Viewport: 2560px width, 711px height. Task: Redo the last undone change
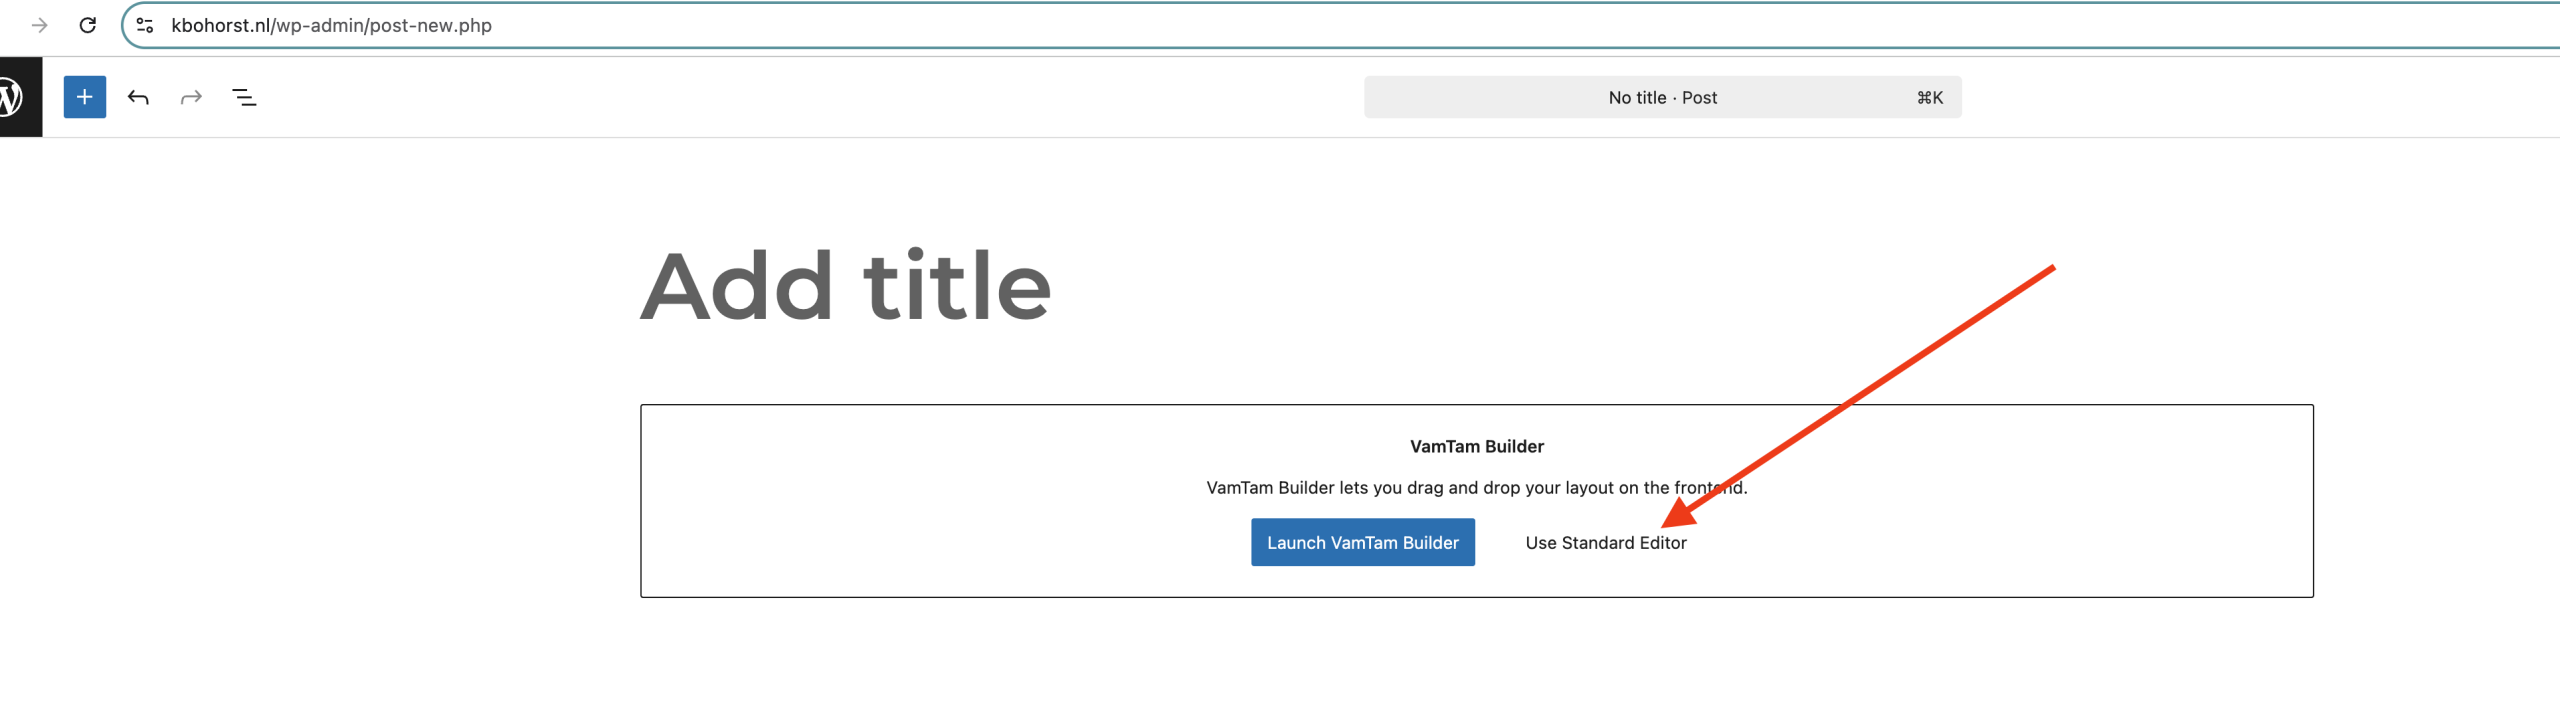click(x=191, y=97)
